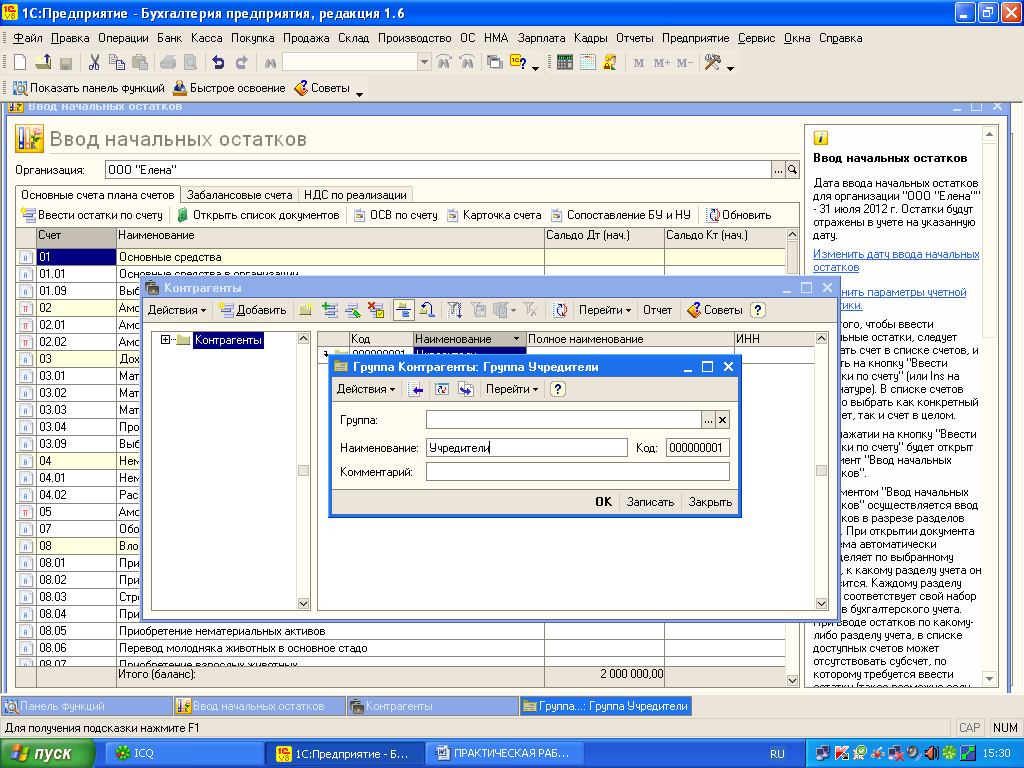1024x768 pixels.
Task: Click the windows list icon in main toolbar
Action: [495, 63]
